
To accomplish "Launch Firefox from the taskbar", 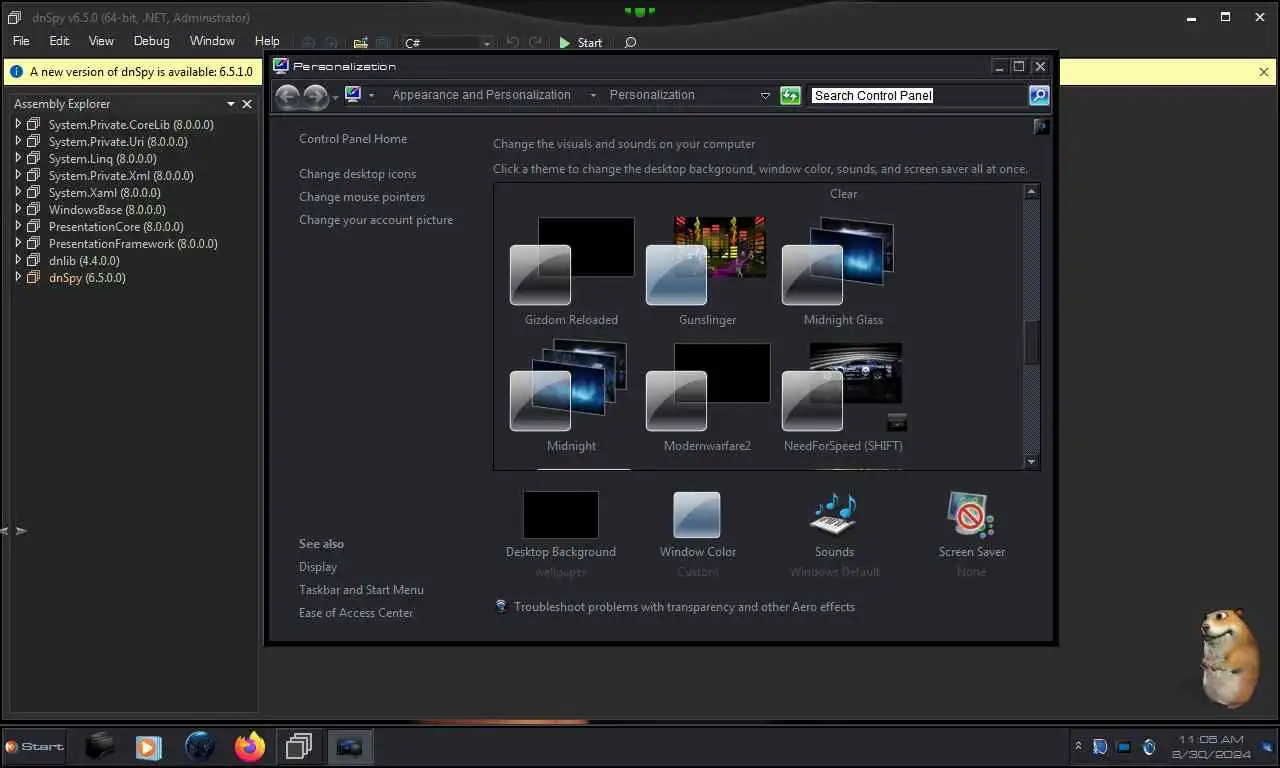I will point(249,746).
